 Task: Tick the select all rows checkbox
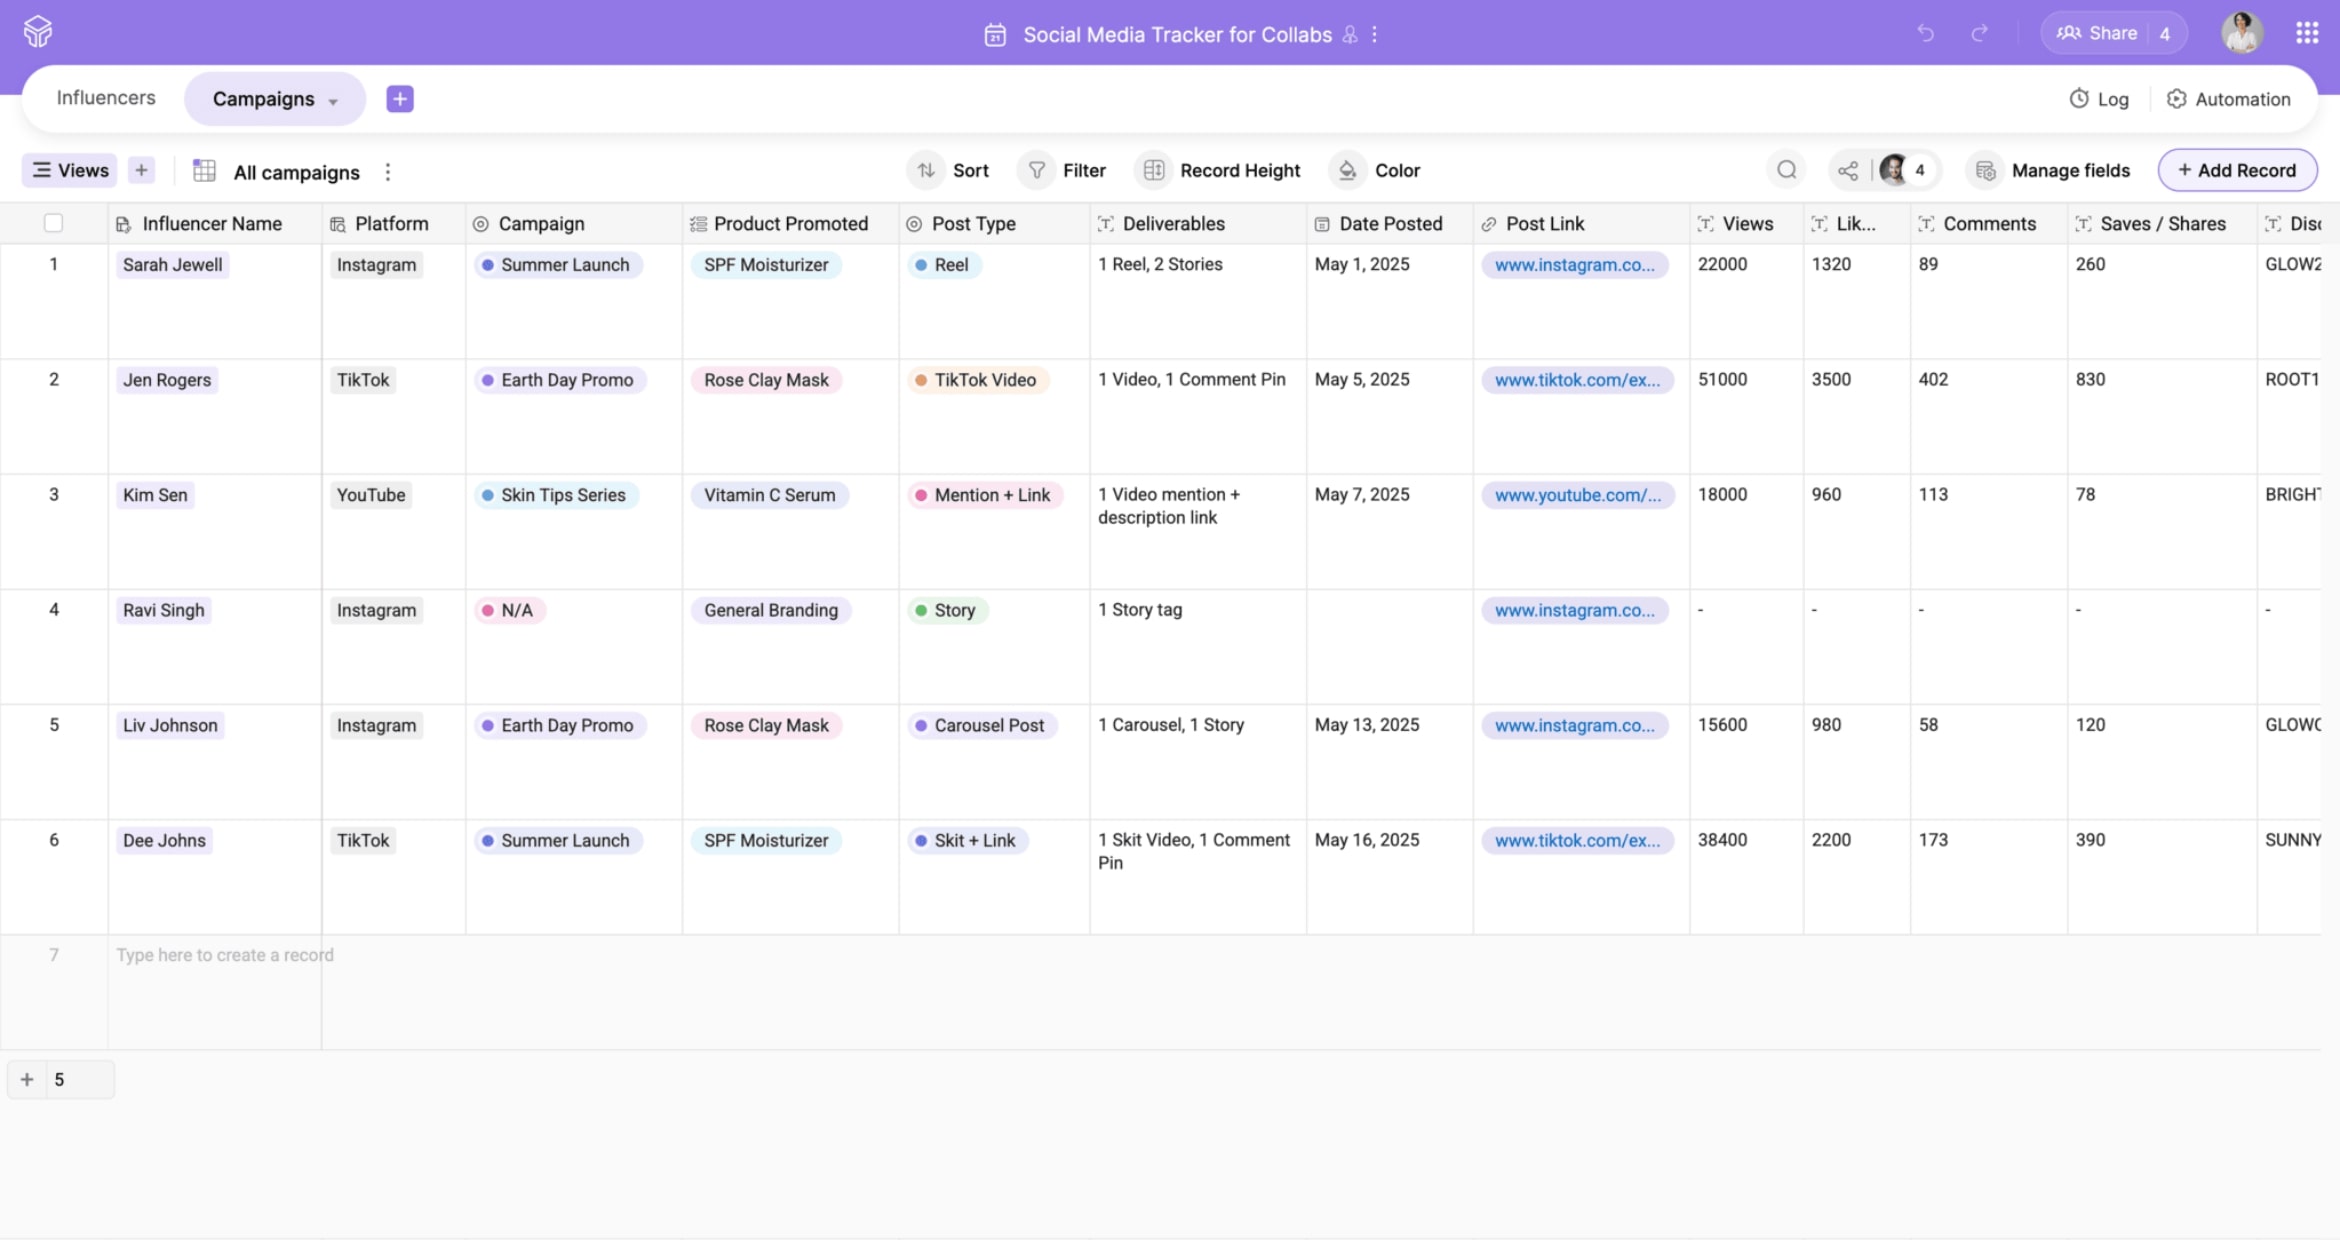54,223
